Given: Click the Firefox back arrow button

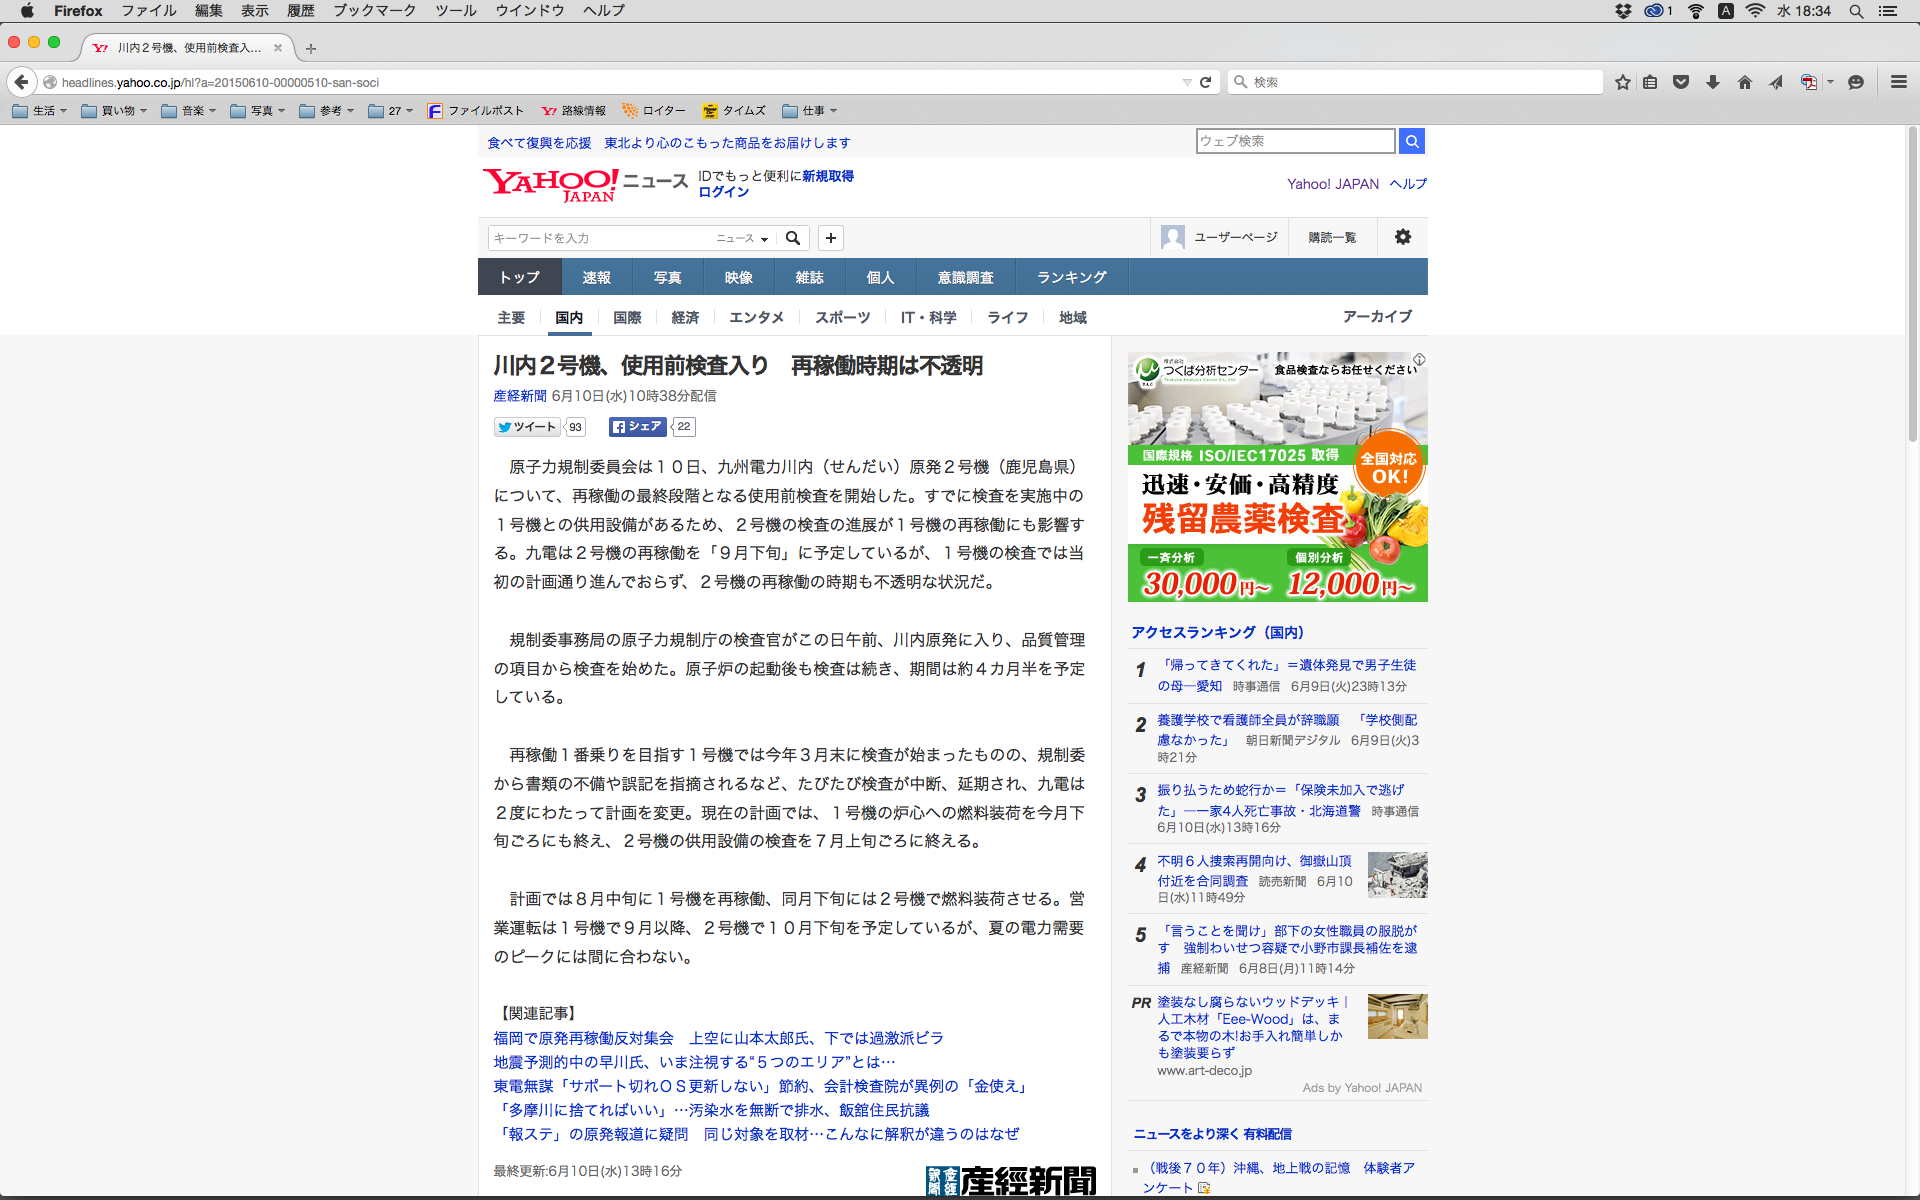Looking at the screenshot, I should (x=21, y=82).
